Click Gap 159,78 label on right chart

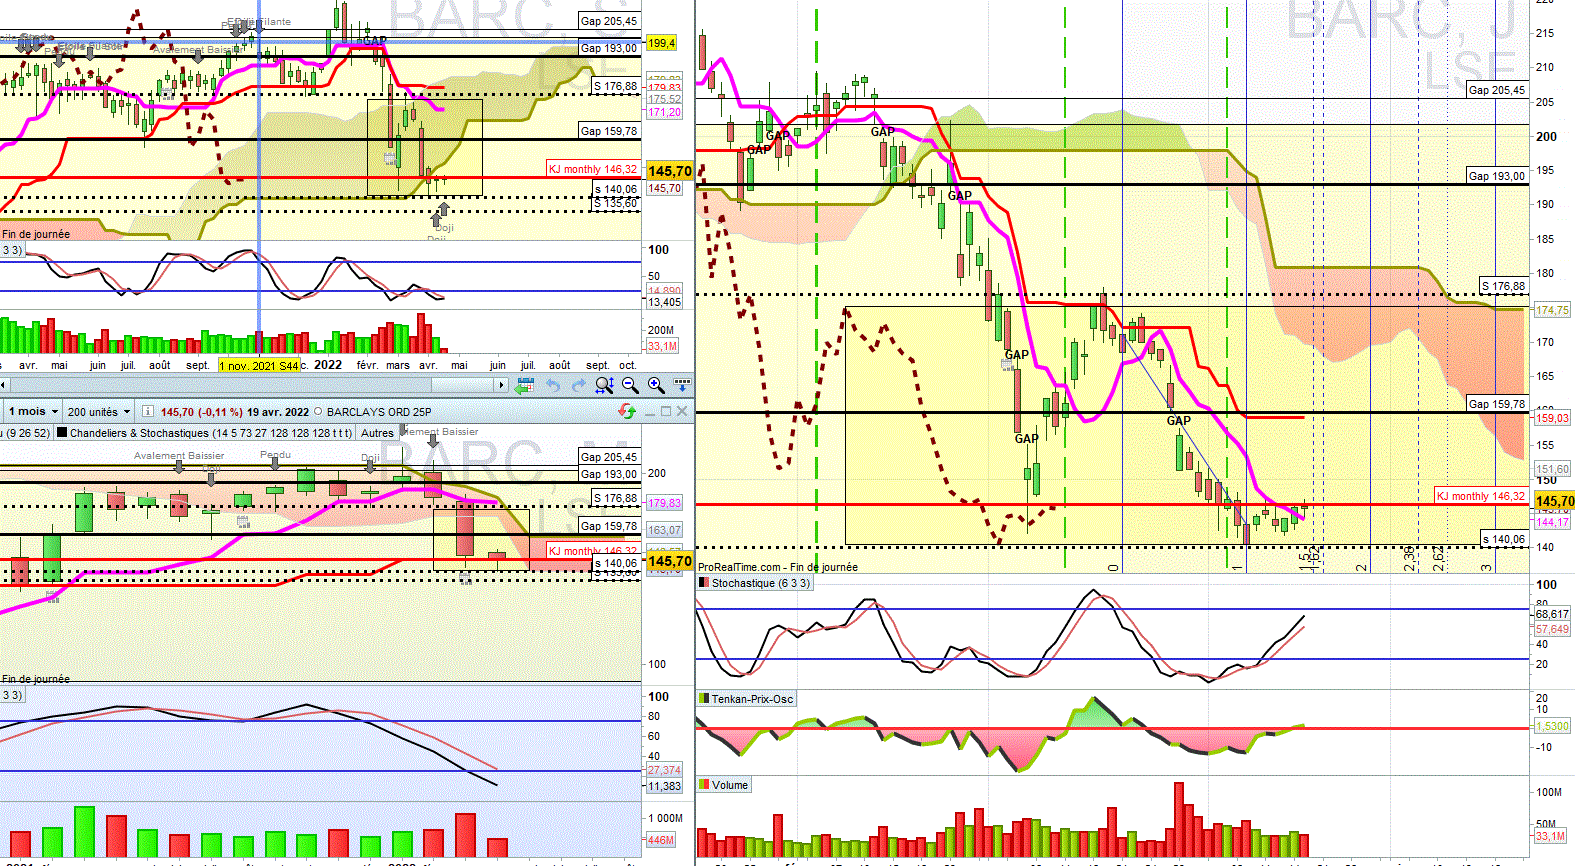point(1497,404)
